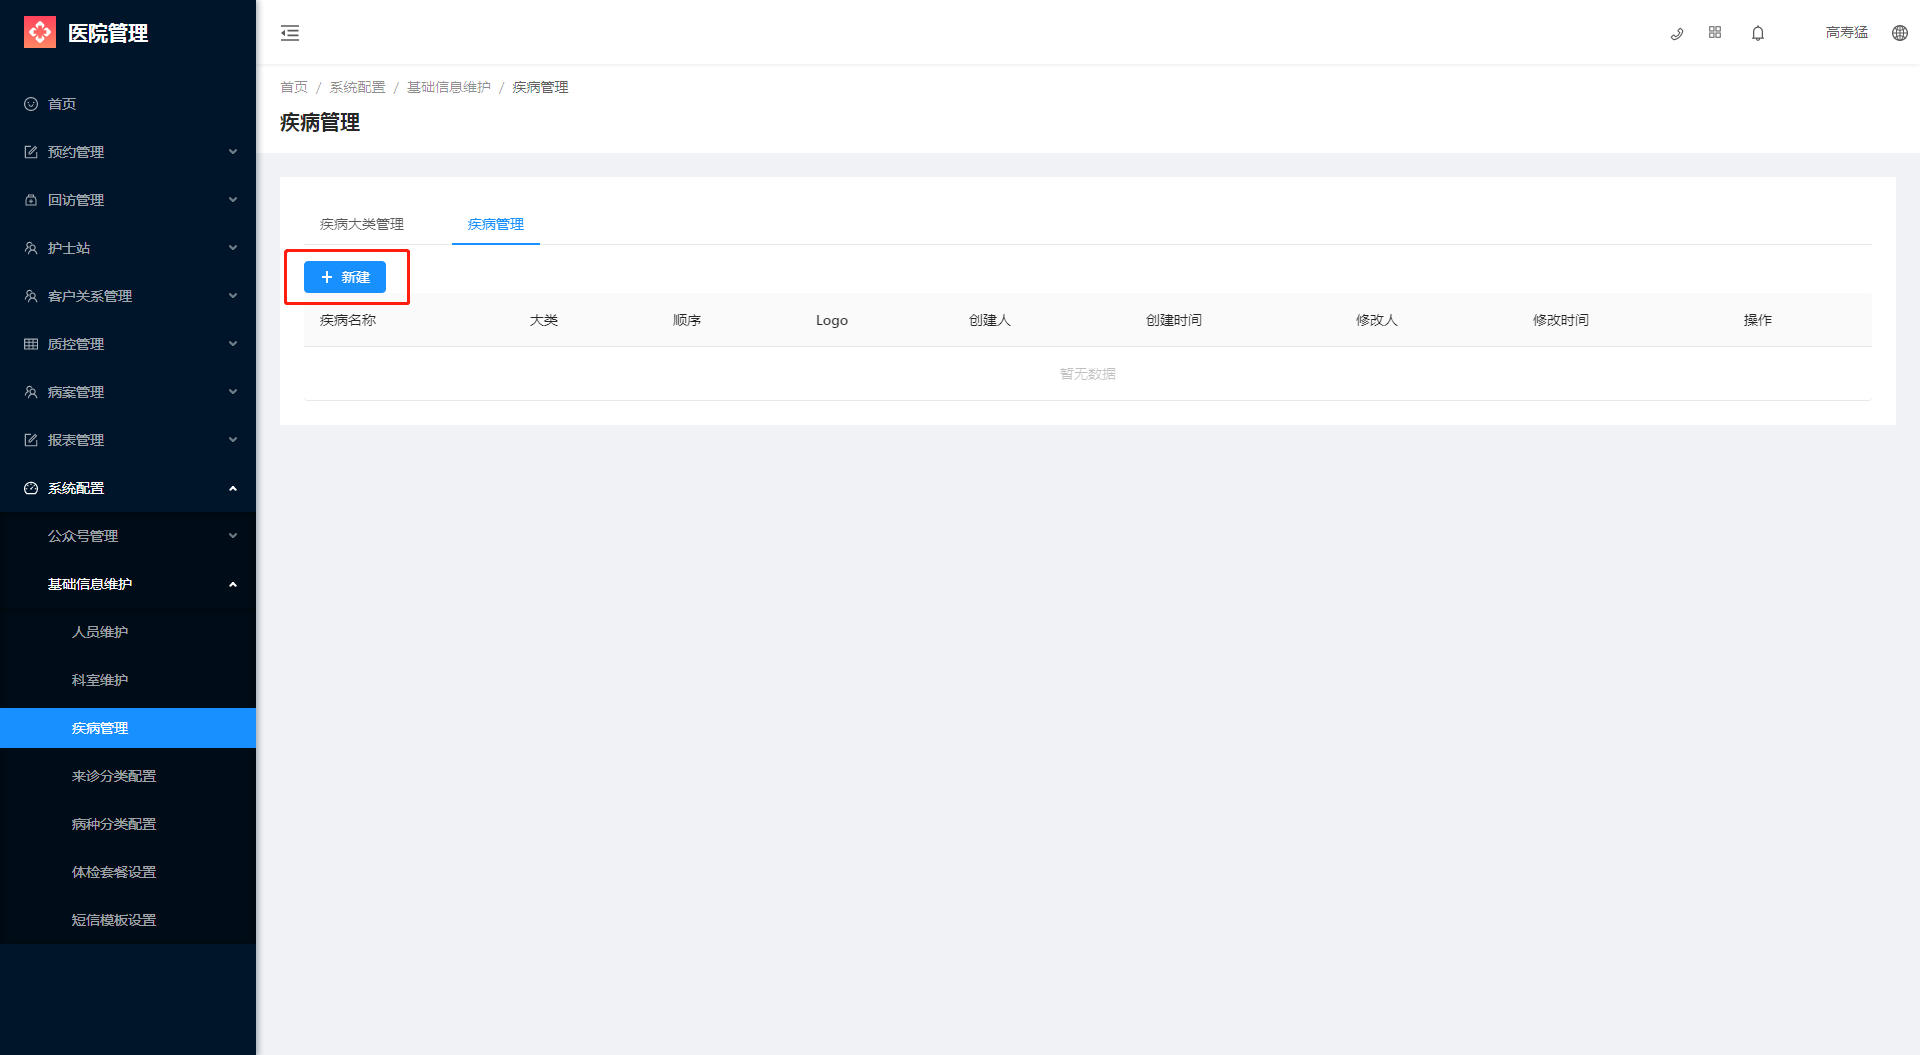Click the hospital management logo icon
This screenshot has width=1920, height=1055.
(x=40, y=32)
